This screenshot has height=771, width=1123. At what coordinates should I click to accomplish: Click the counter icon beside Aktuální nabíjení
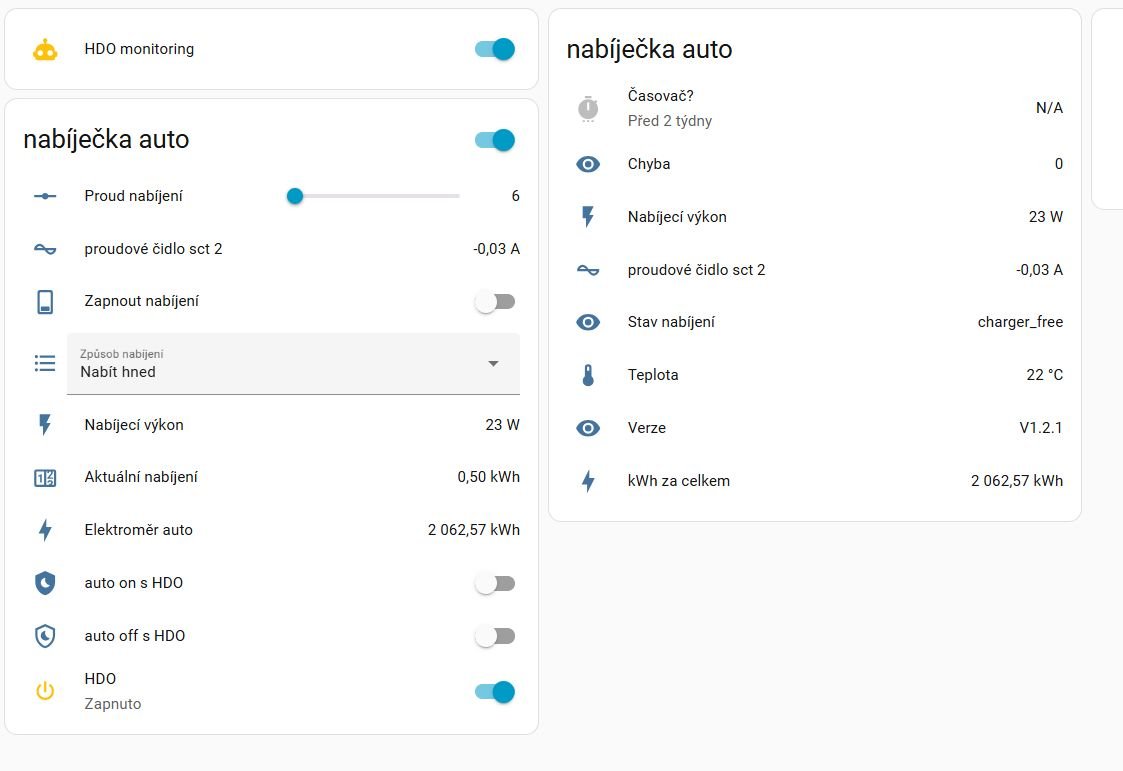(x=45, y=478)
